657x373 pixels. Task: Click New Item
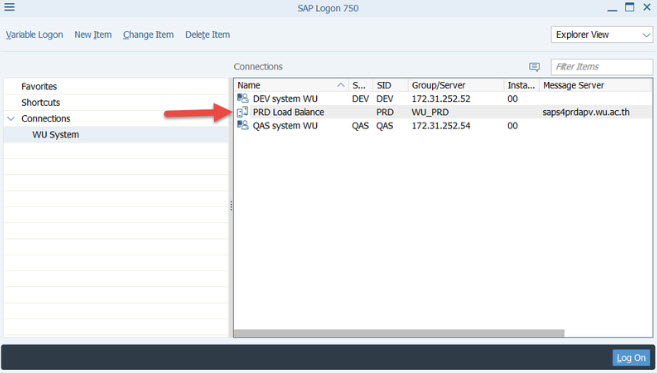[93, 35]
